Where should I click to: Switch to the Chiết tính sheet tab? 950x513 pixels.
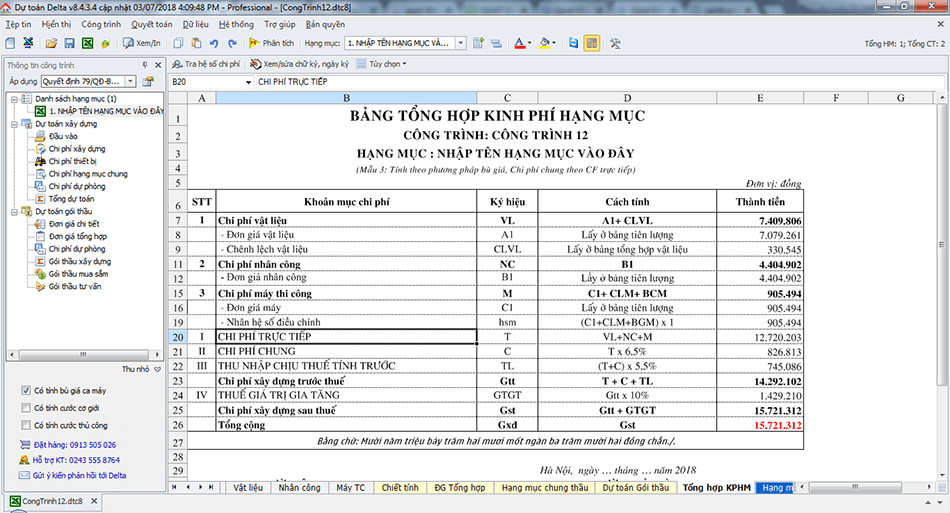click(x=399, y=487)
